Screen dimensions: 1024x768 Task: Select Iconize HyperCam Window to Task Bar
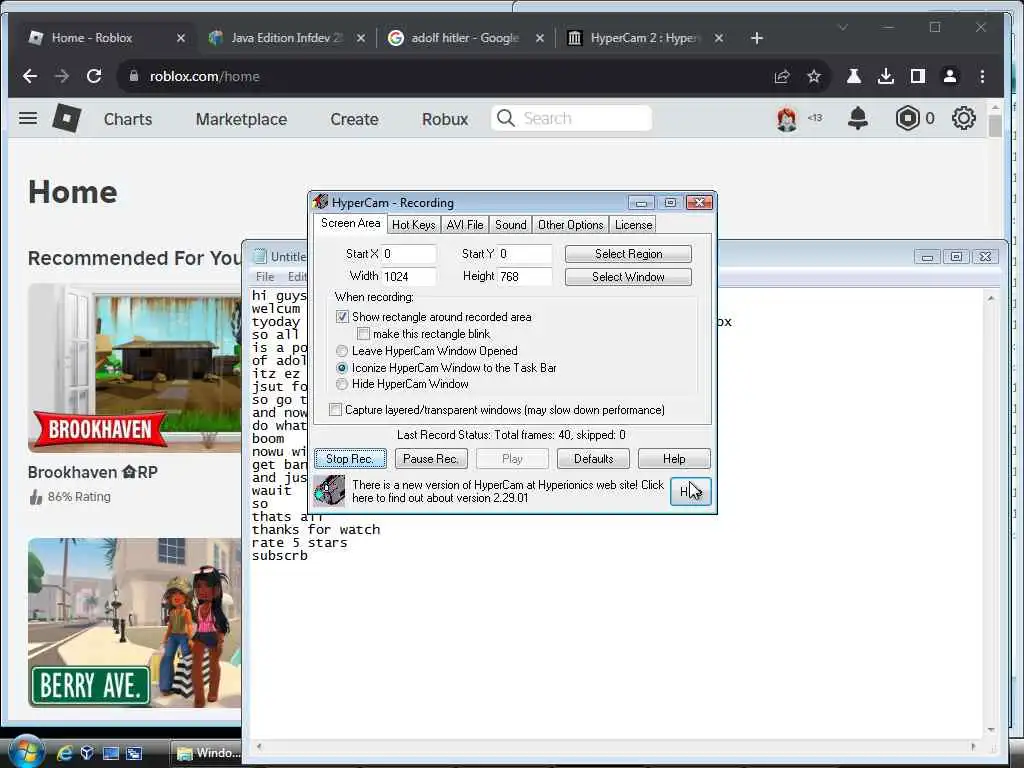pos(342,368)
